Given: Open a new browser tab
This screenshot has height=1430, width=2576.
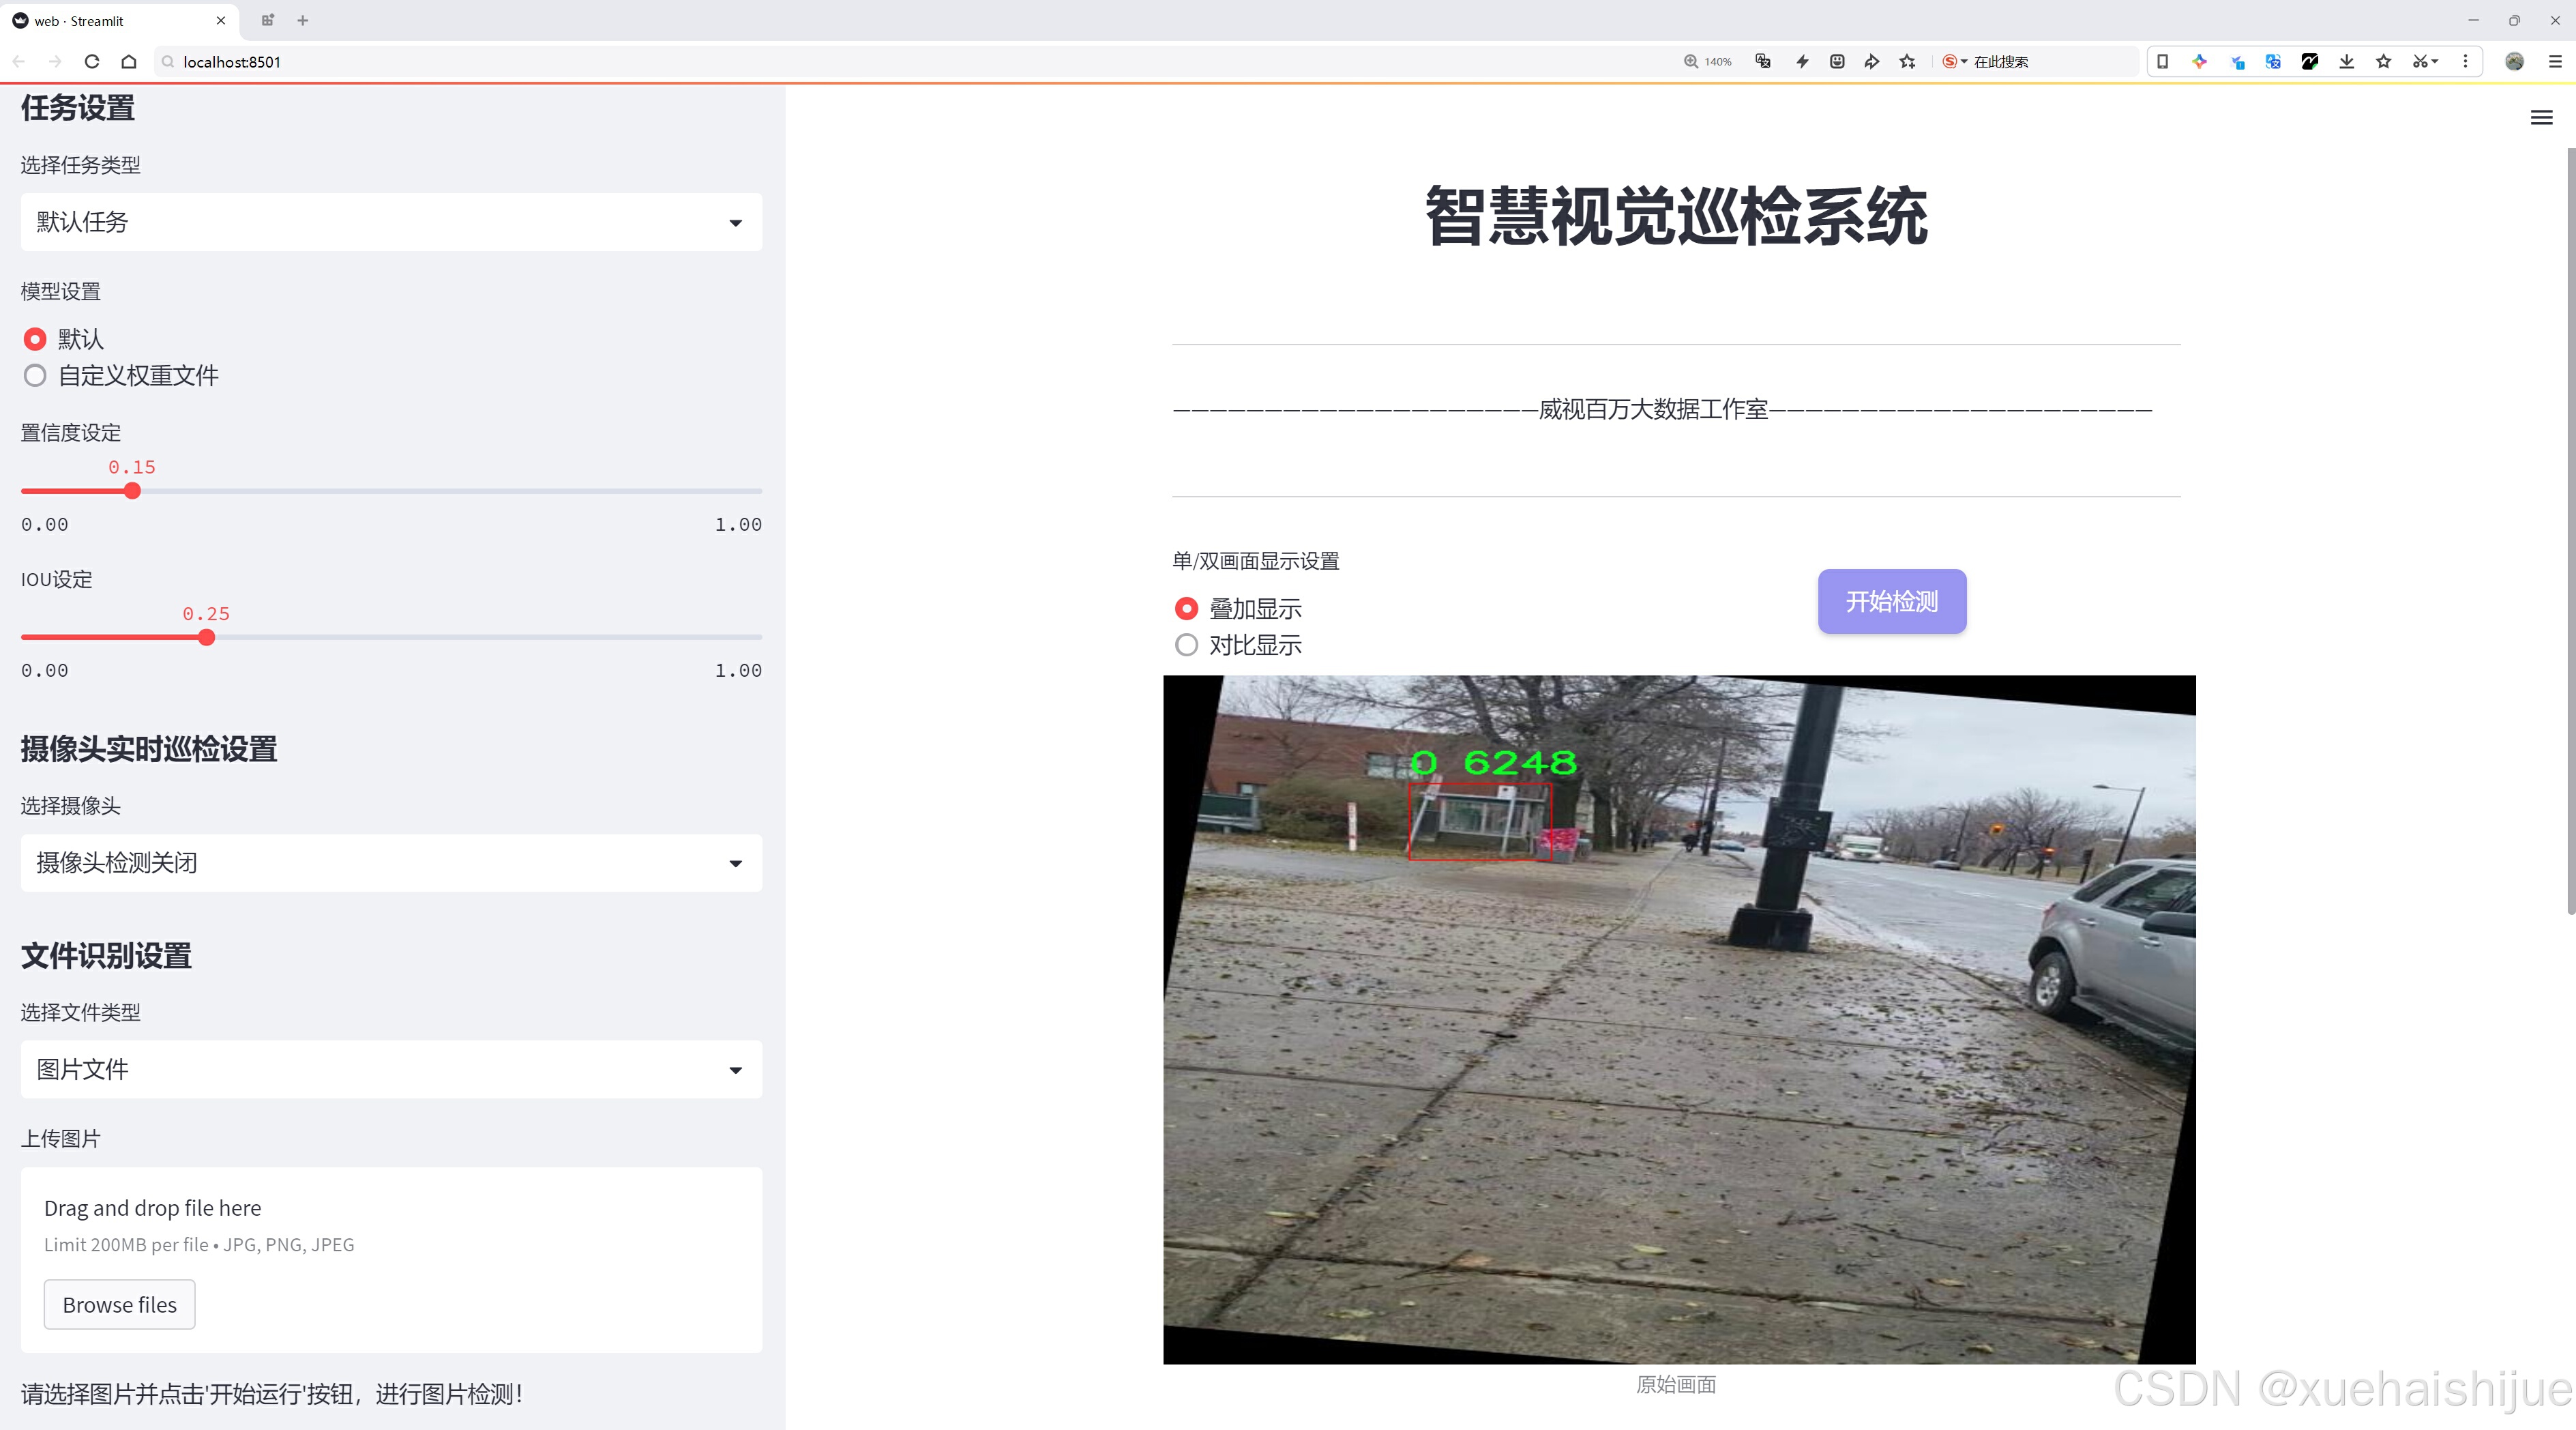Looking at the screenshot, I should (303, 20).
